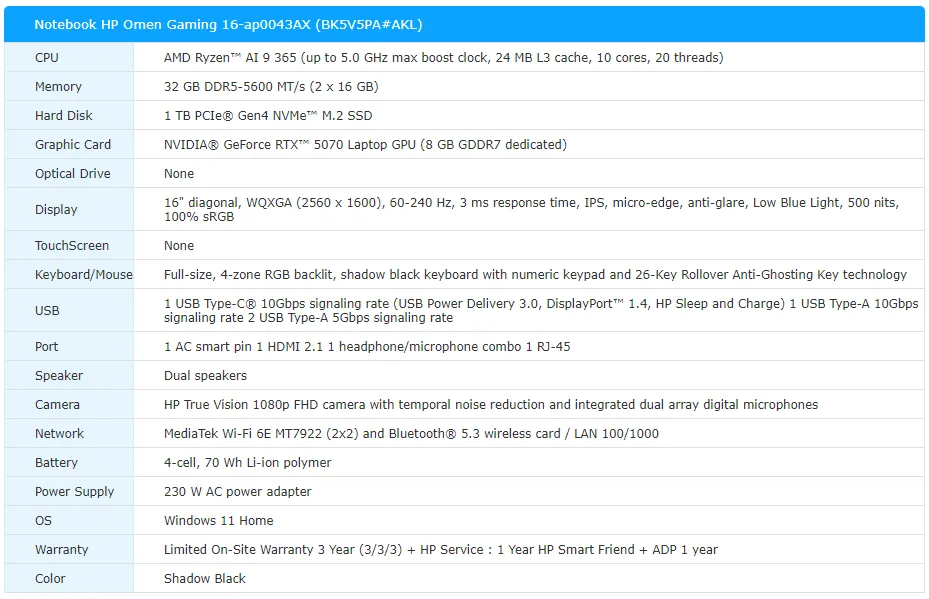Image resolution: width=929 pixels, height=599 pixels.
Task: Click the 1 TB PCIe Gen4 NVMe SSD value
Action: (x=267, y=116)
